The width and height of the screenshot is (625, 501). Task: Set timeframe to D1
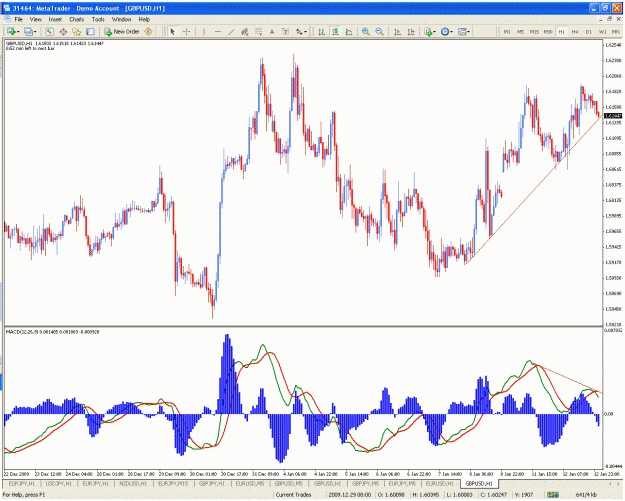pyautogui.click(x=589, y=31)
